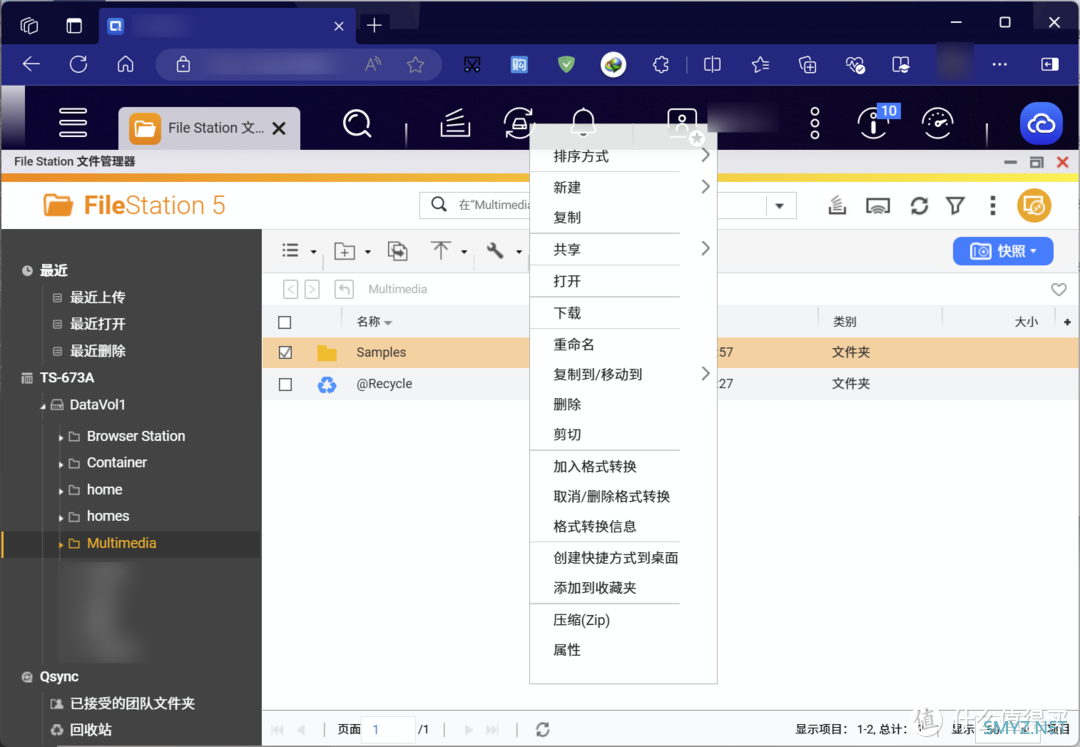Sort by the 名称 column header
This screenshot has width=1080, height=747.
(x=368, y=322)
